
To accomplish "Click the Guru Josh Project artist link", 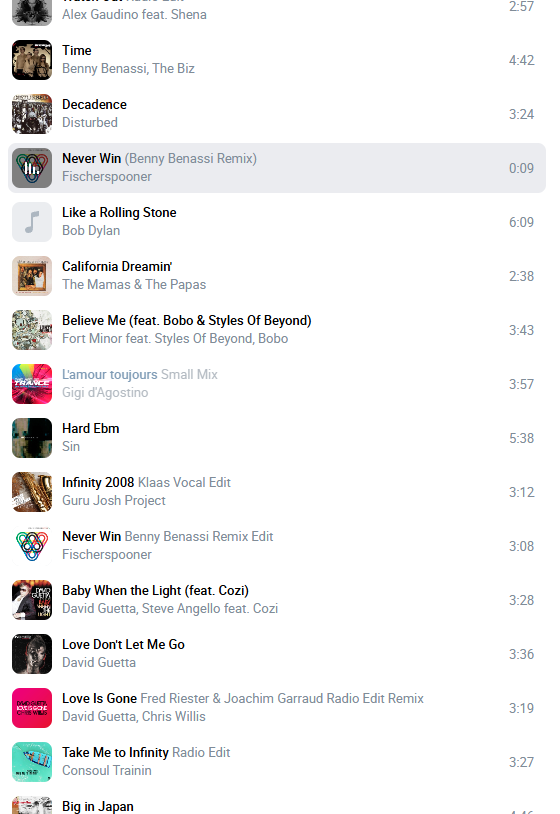I will click(x=114, y=500).
